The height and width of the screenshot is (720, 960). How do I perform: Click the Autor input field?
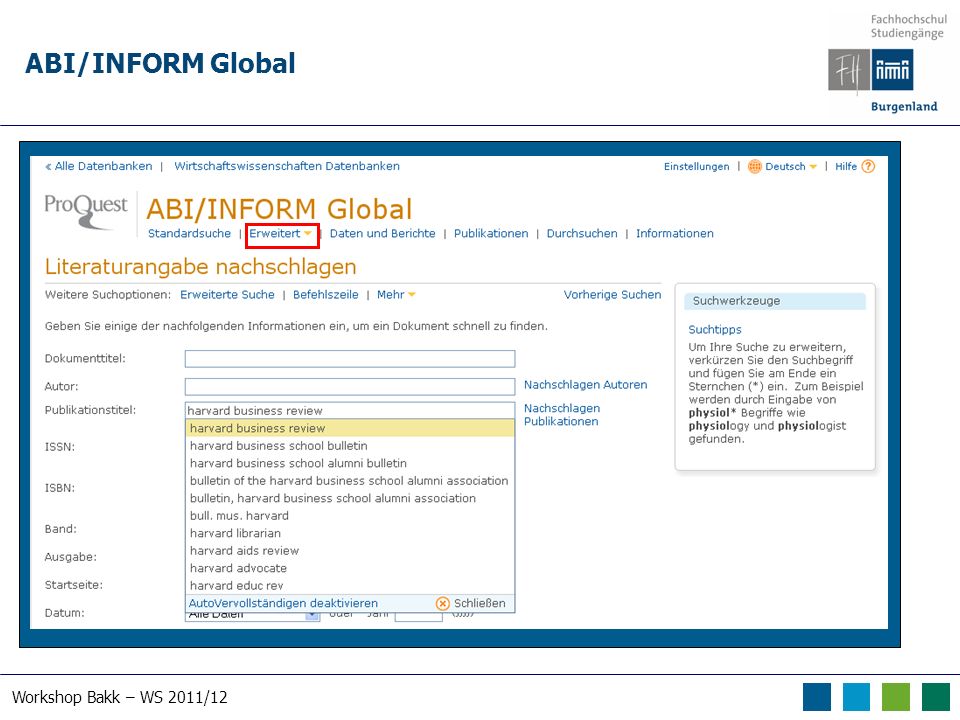tap(350, 386)
